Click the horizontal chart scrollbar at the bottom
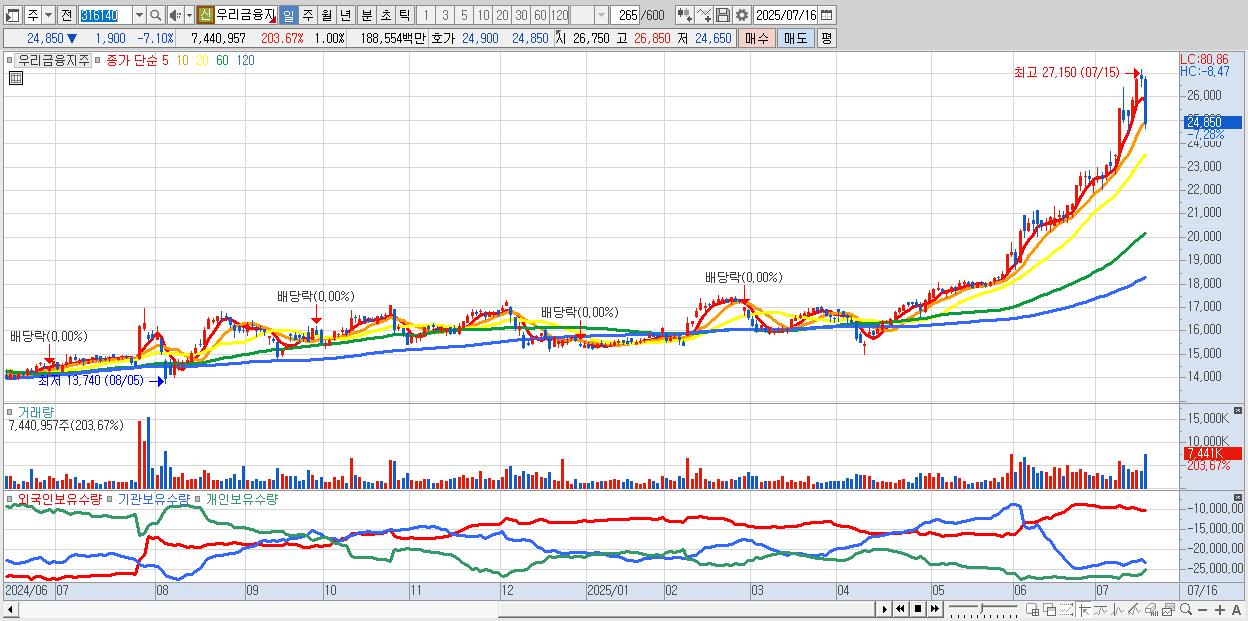 [x=439, y=609]
